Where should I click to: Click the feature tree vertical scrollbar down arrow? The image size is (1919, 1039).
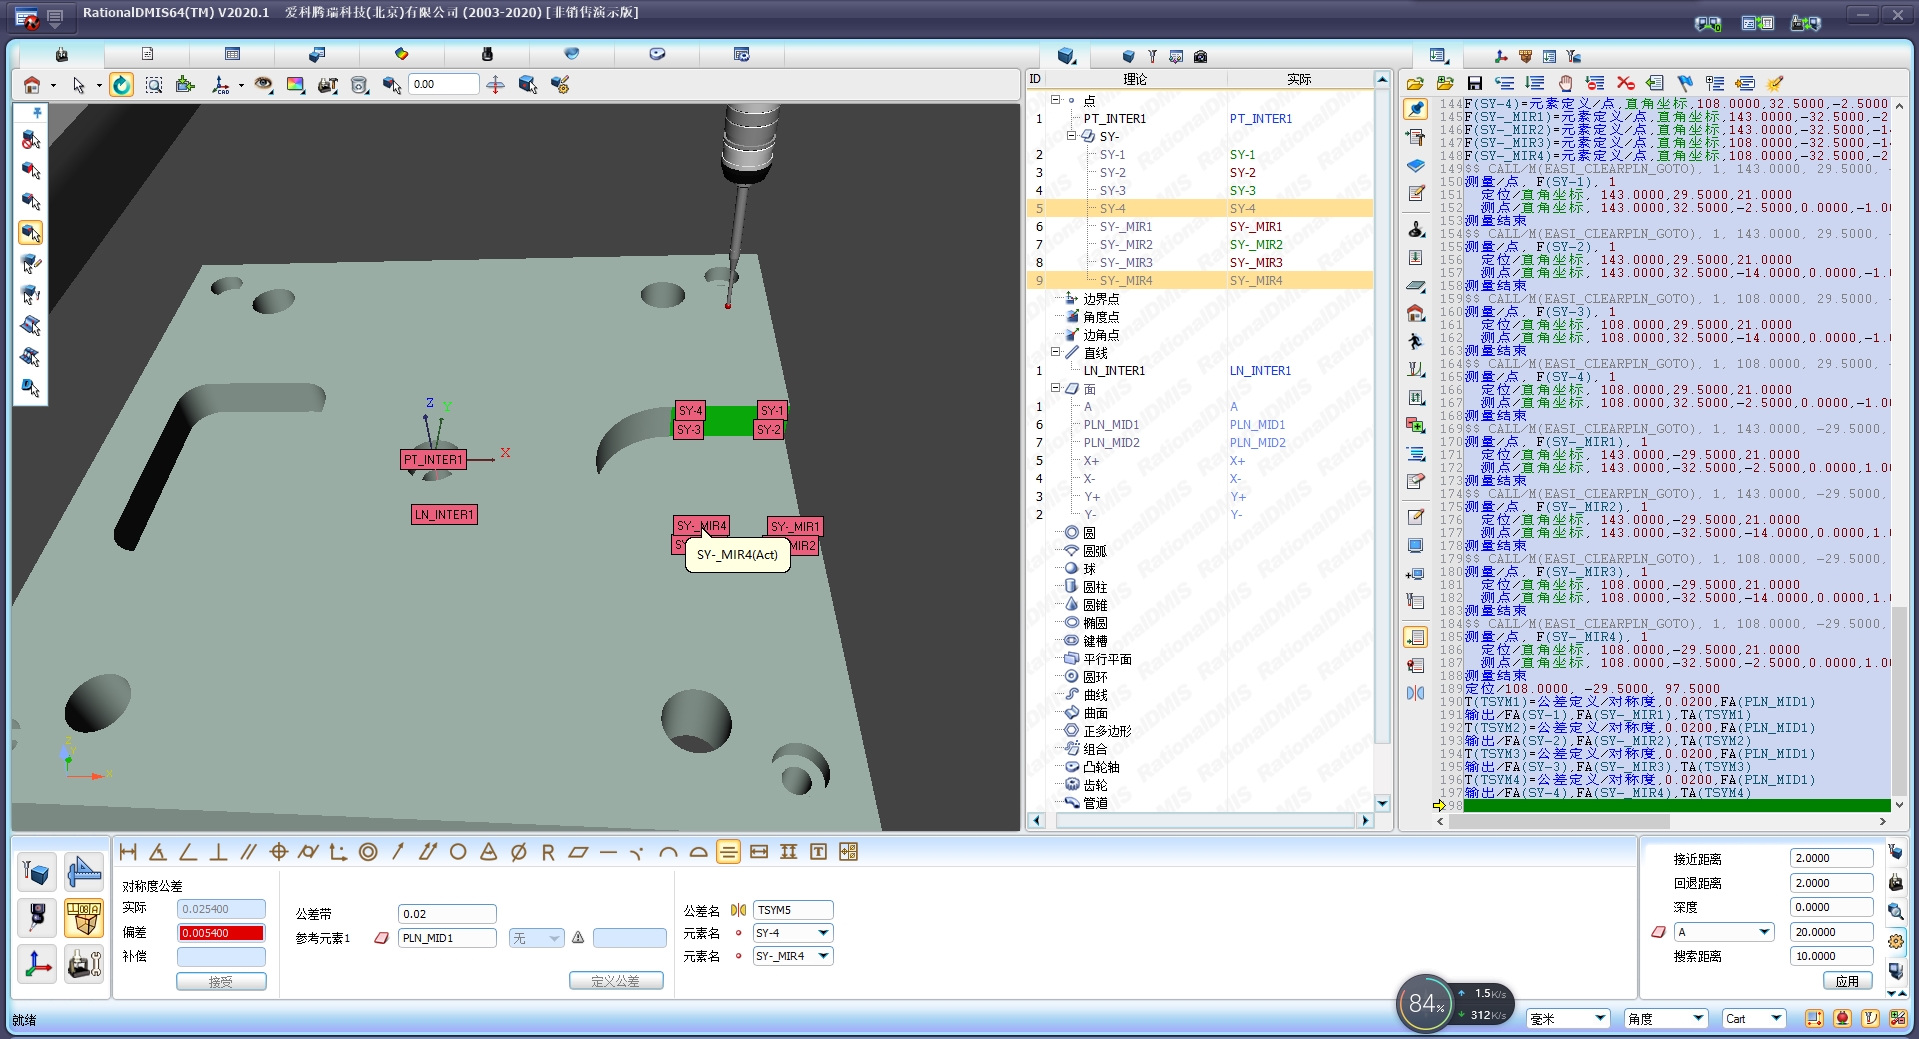click(x=1382, y=803)
